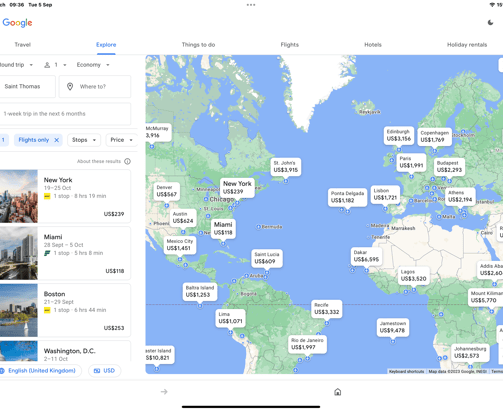Click Austin US$624 map label
503x411 pixels.
click(x=183, y=217)
